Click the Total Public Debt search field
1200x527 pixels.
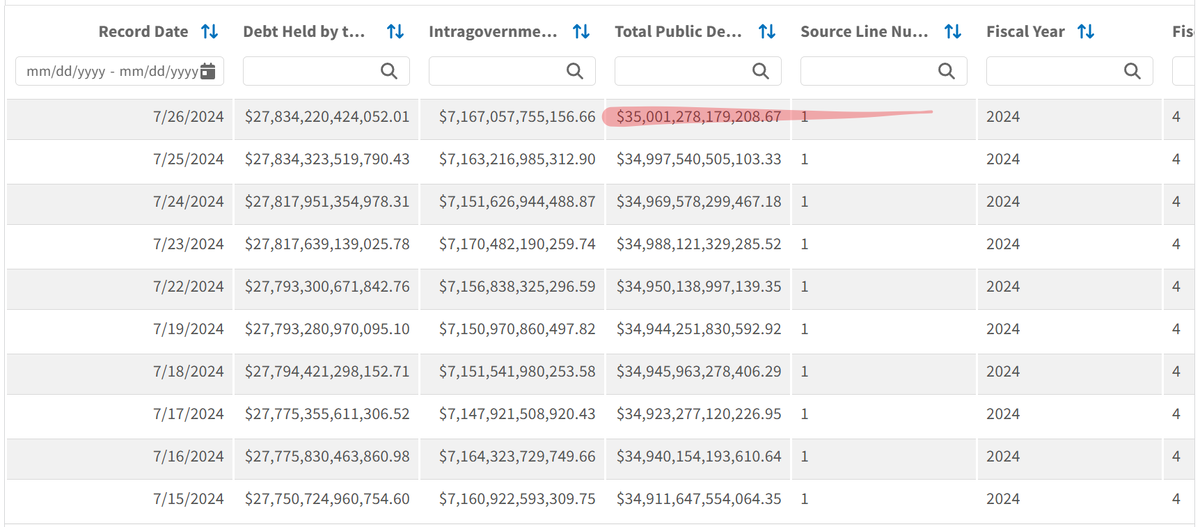[698, 71]
